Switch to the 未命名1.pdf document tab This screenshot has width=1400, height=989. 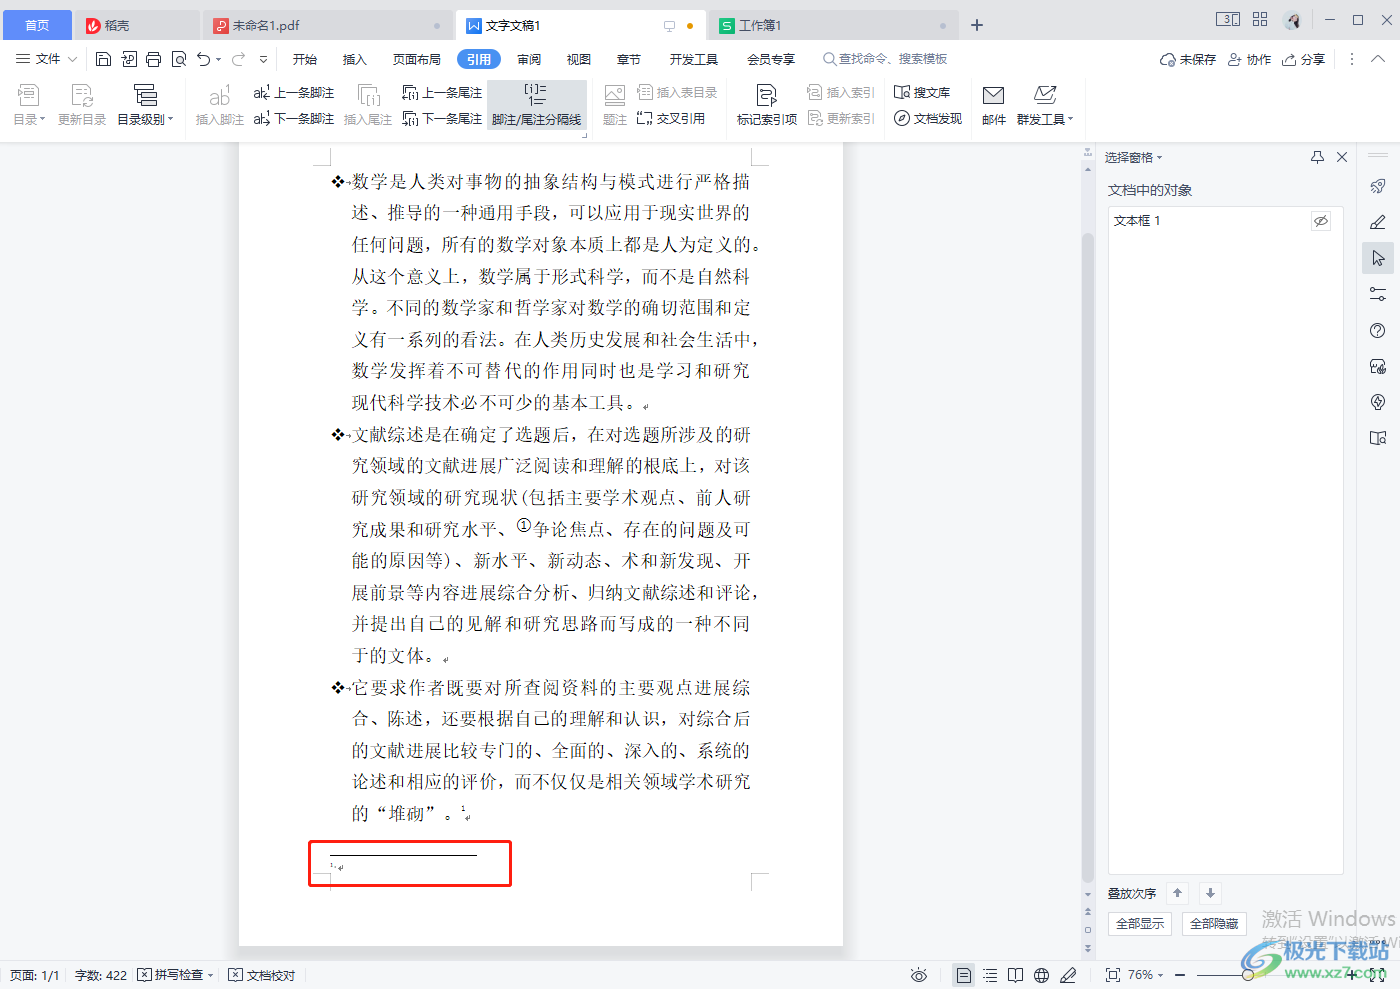328,25
